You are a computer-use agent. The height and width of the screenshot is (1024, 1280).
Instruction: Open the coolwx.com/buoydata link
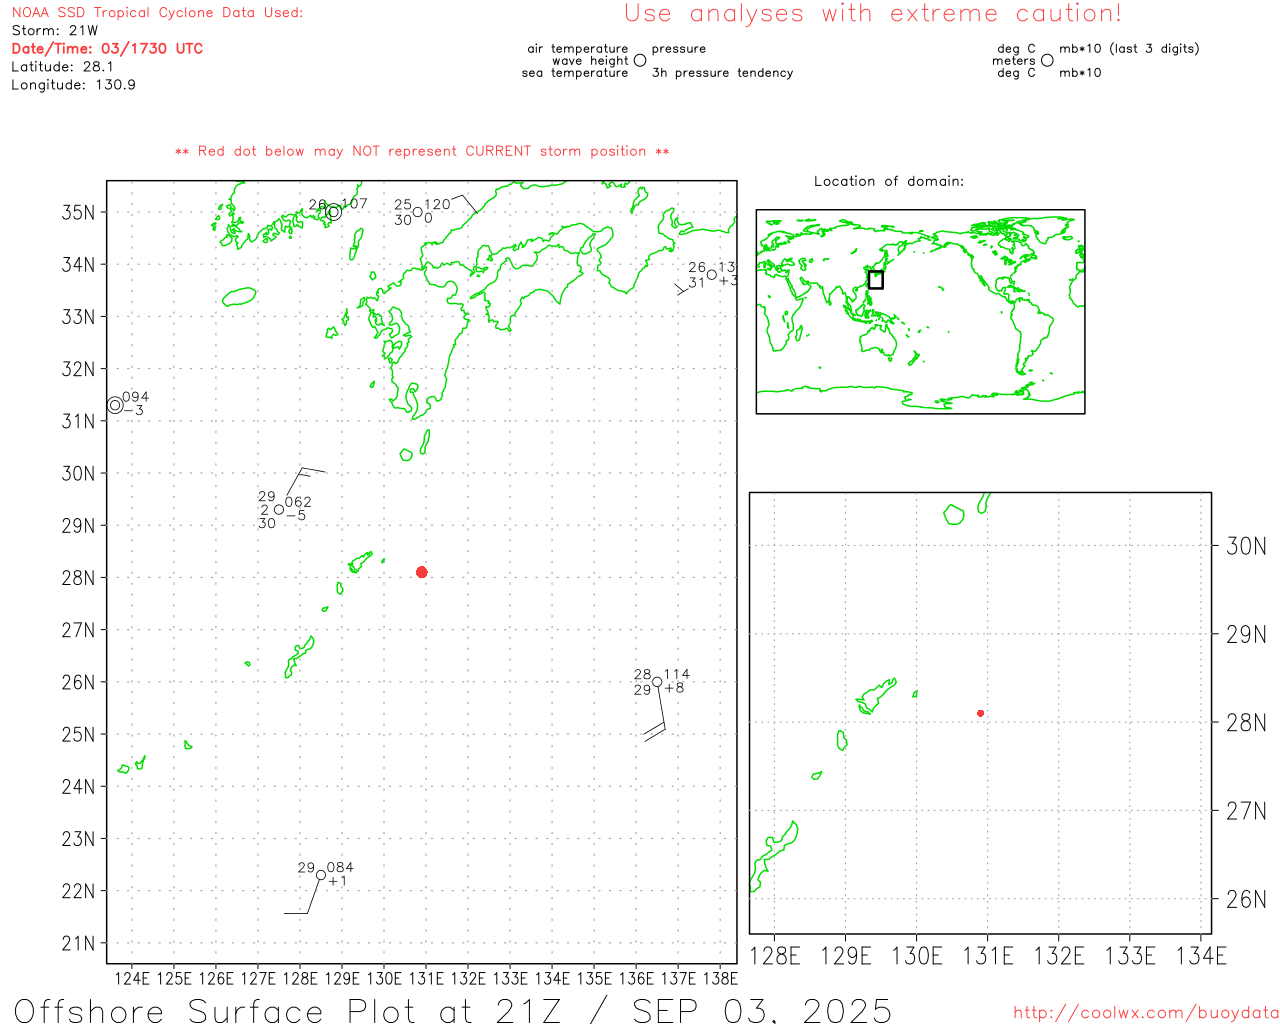[1146, 1013]
